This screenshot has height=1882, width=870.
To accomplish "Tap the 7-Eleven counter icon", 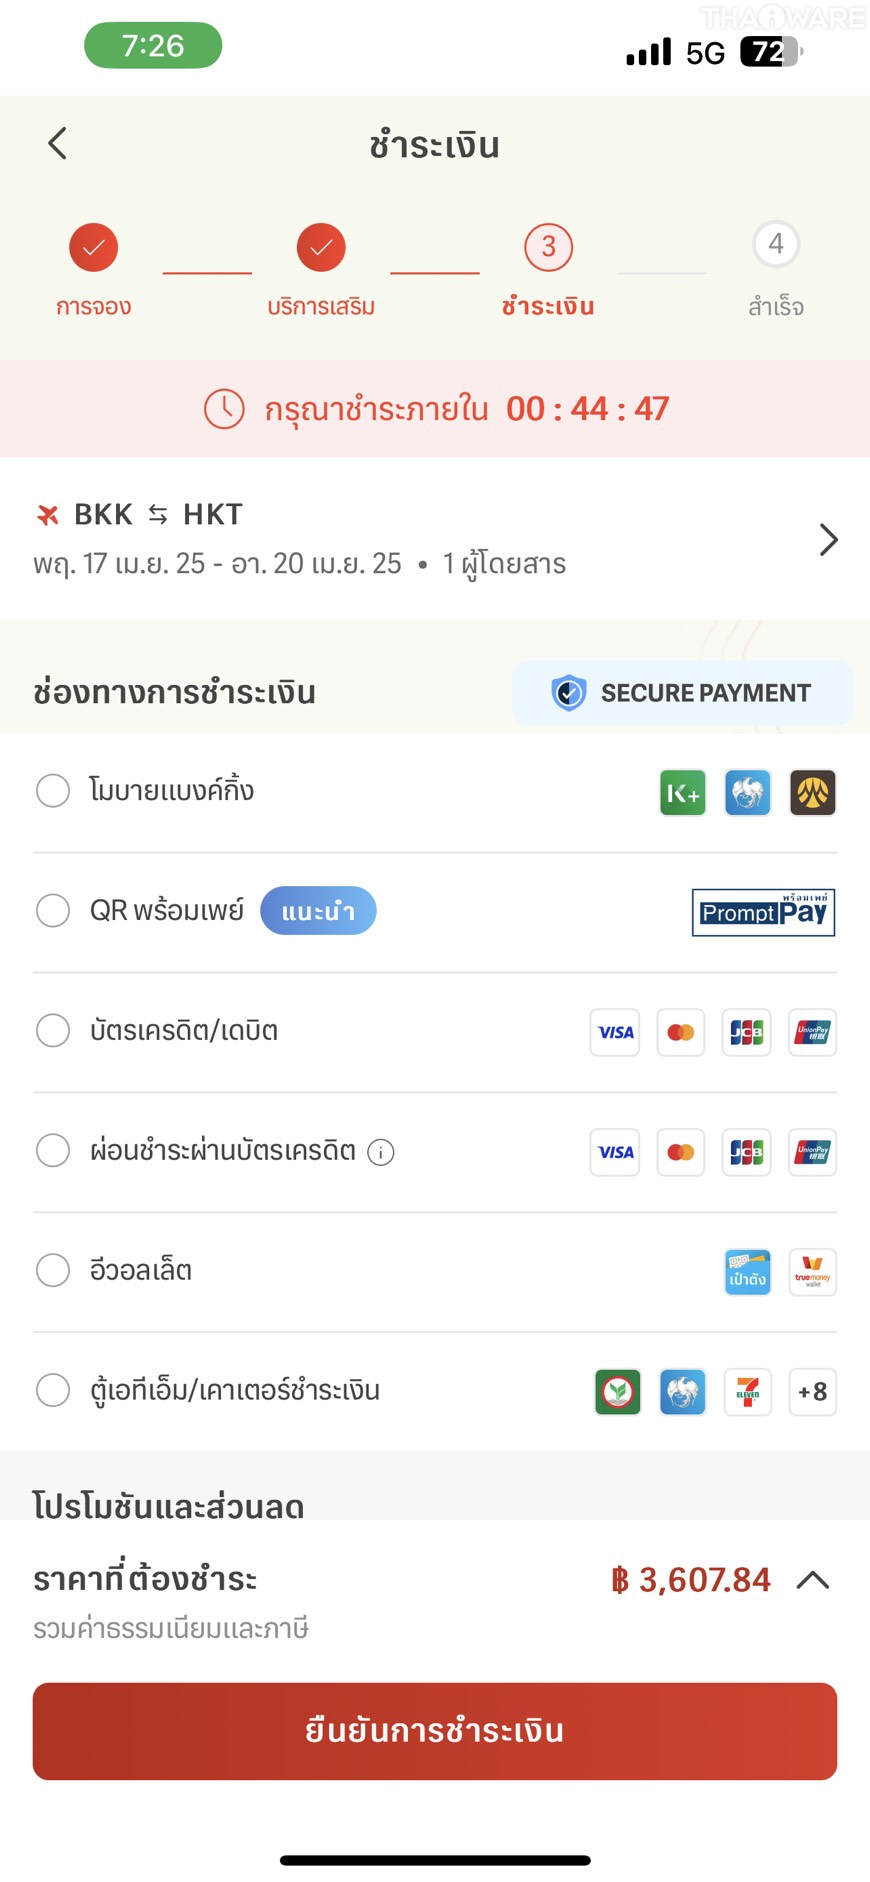I will [747, 1392].
